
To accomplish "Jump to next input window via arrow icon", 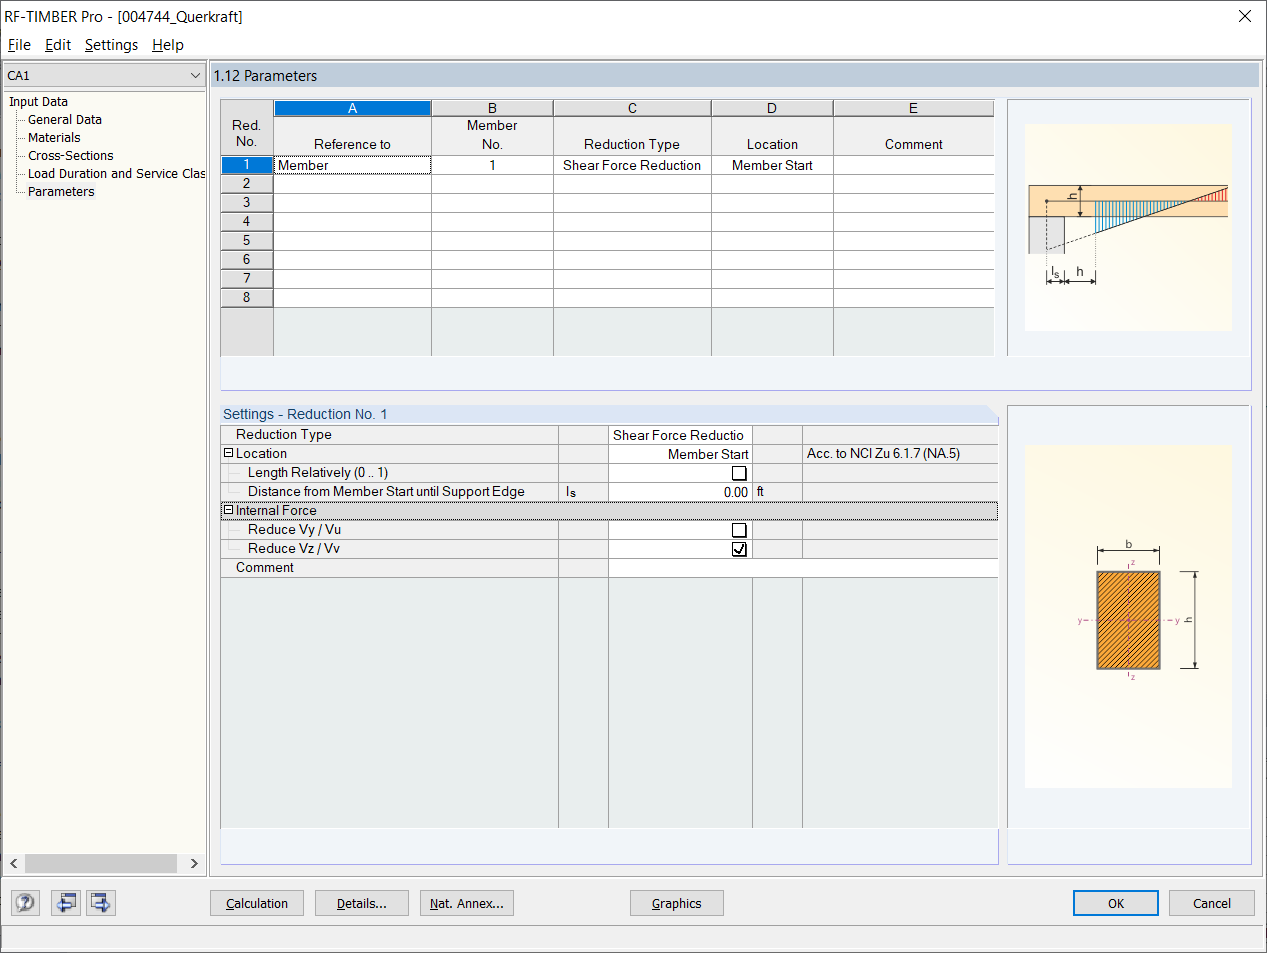I will pos(99,902).
